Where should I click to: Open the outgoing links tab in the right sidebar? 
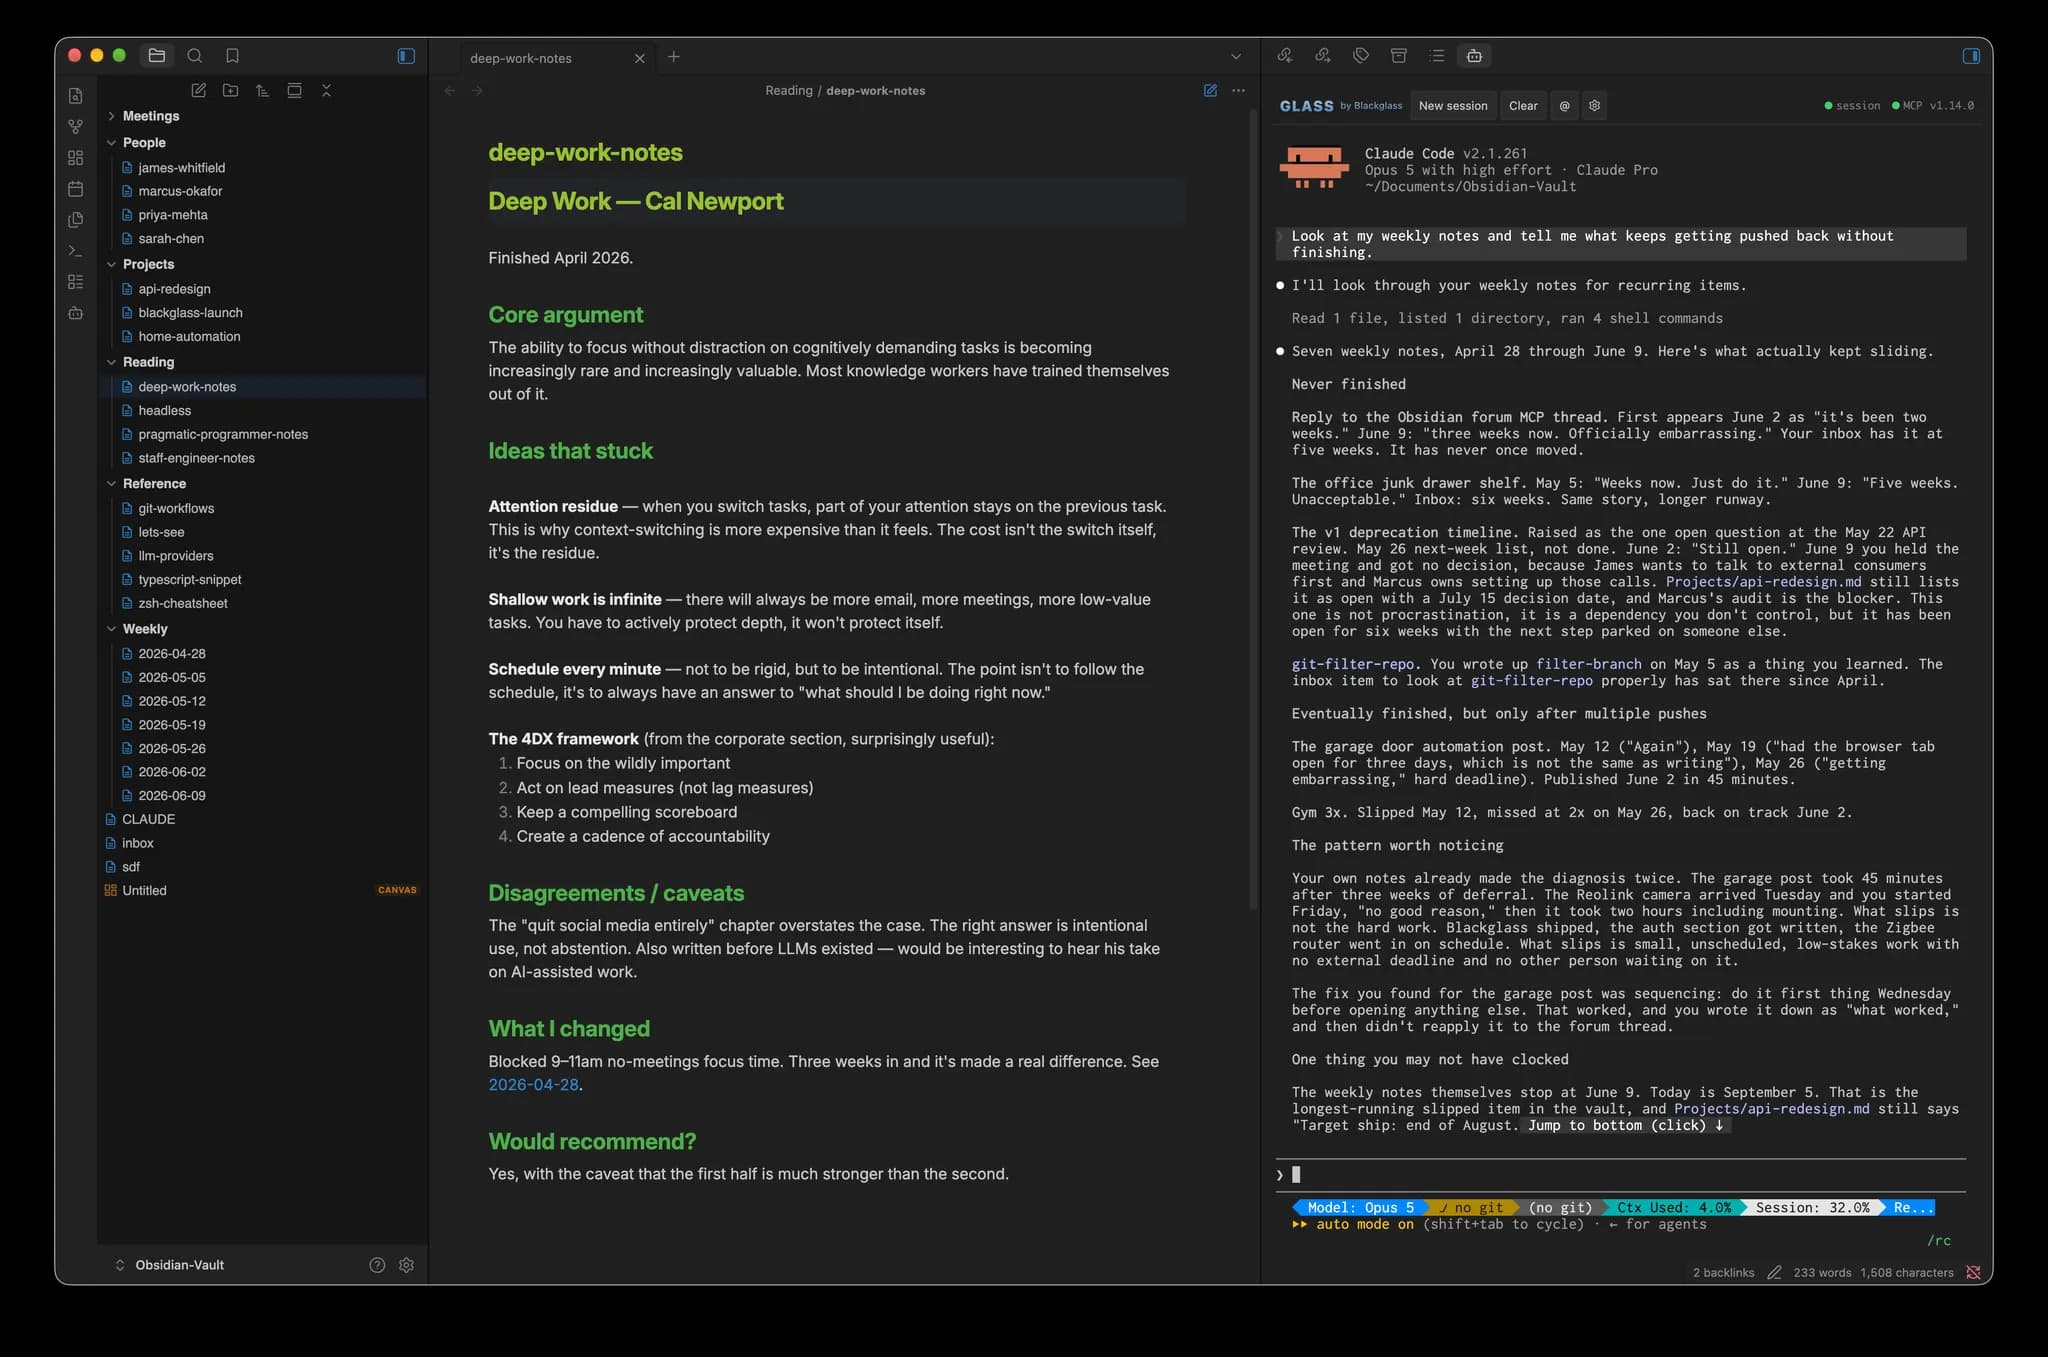pyautogui.click(x=1323, y=56)
